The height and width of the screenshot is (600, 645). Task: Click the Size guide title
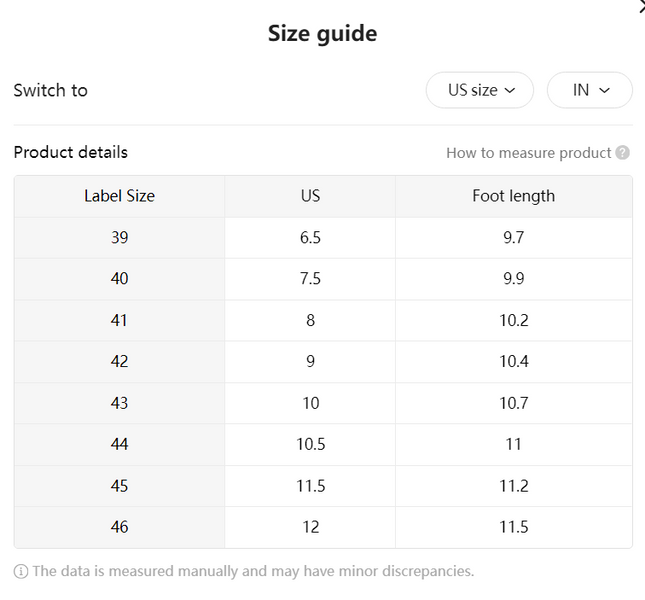point(322,33)
